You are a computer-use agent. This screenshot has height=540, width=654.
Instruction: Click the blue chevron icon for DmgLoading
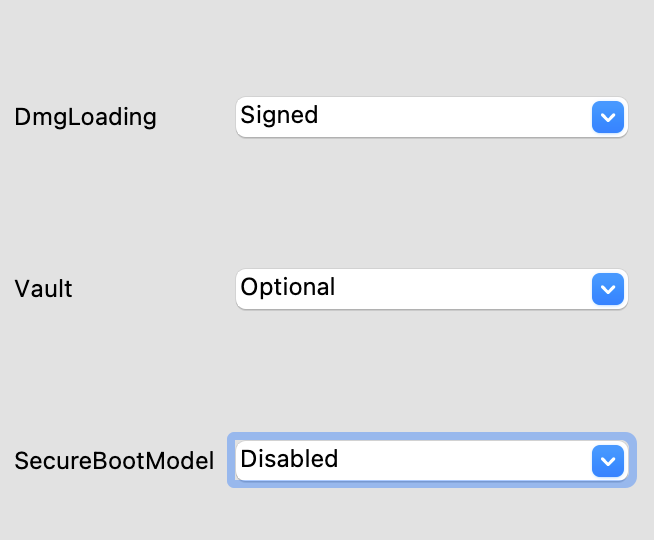click(607, 118)
